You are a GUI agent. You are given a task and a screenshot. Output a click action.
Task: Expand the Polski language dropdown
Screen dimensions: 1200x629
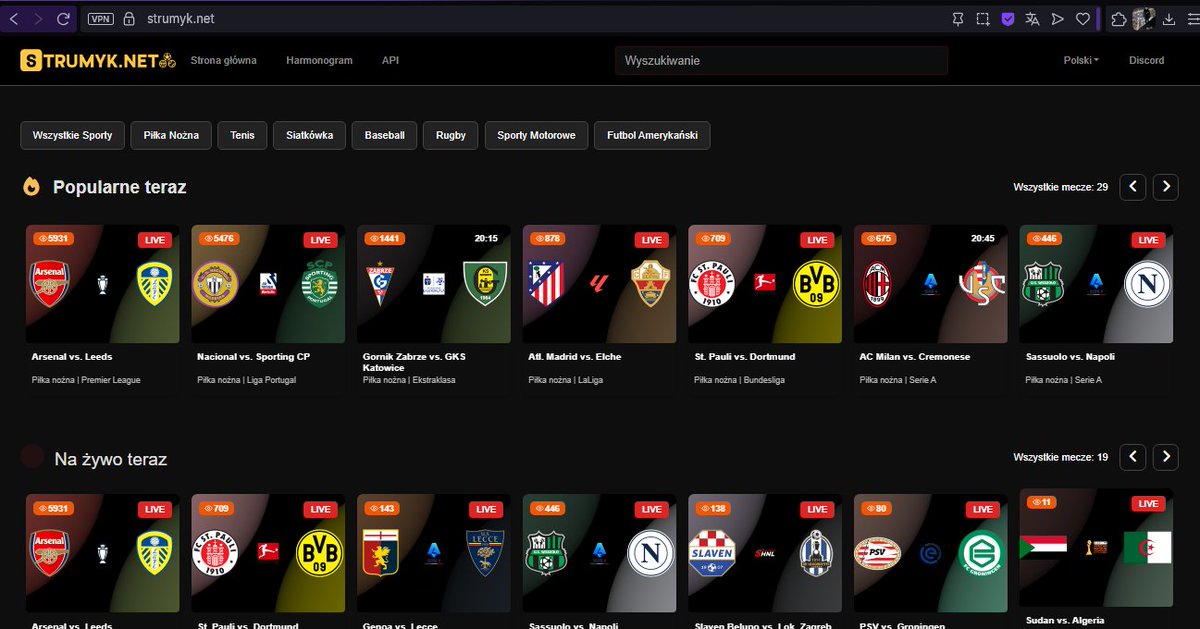click(x=1081, y=60)
